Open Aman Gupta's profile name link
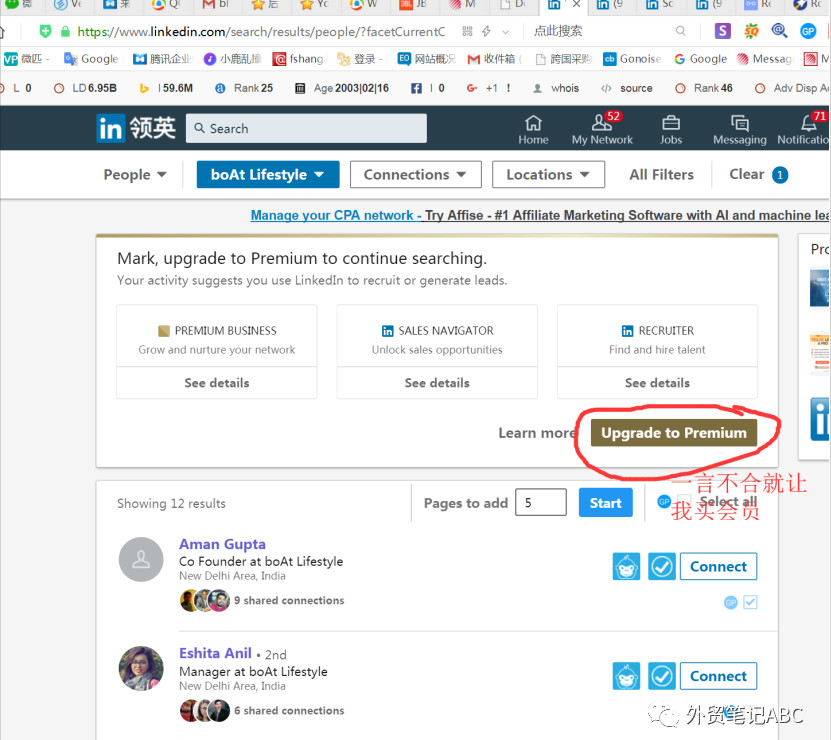 [222, 544]
